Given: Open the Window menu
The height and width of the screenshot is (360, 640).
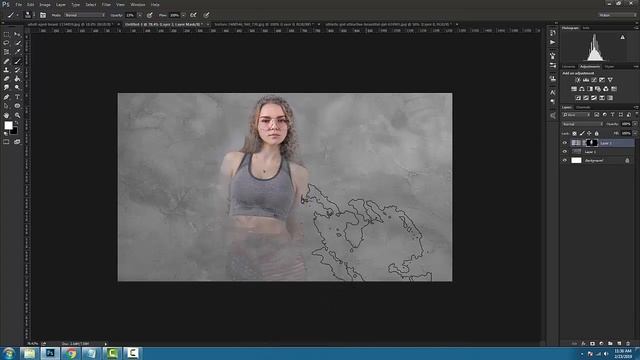Looking at the screenshot, I should point(138,4).
